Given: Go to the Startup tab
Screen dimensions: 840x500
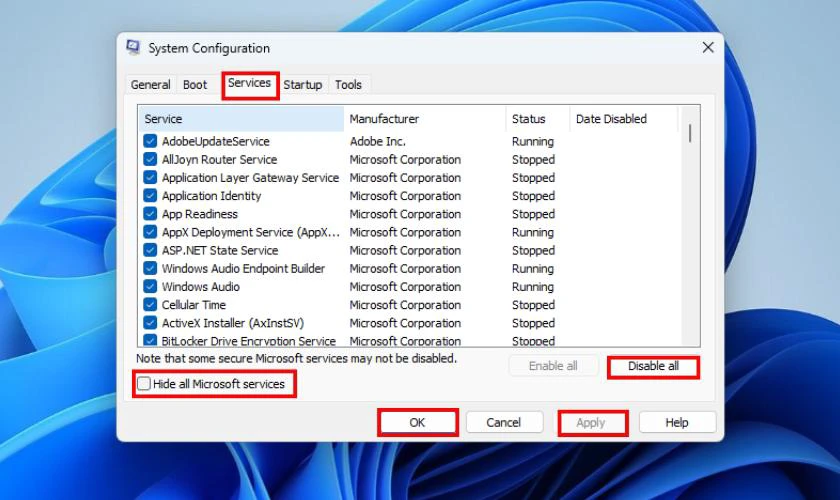Looking at the screenshot, I should click(x=303, y=85).
